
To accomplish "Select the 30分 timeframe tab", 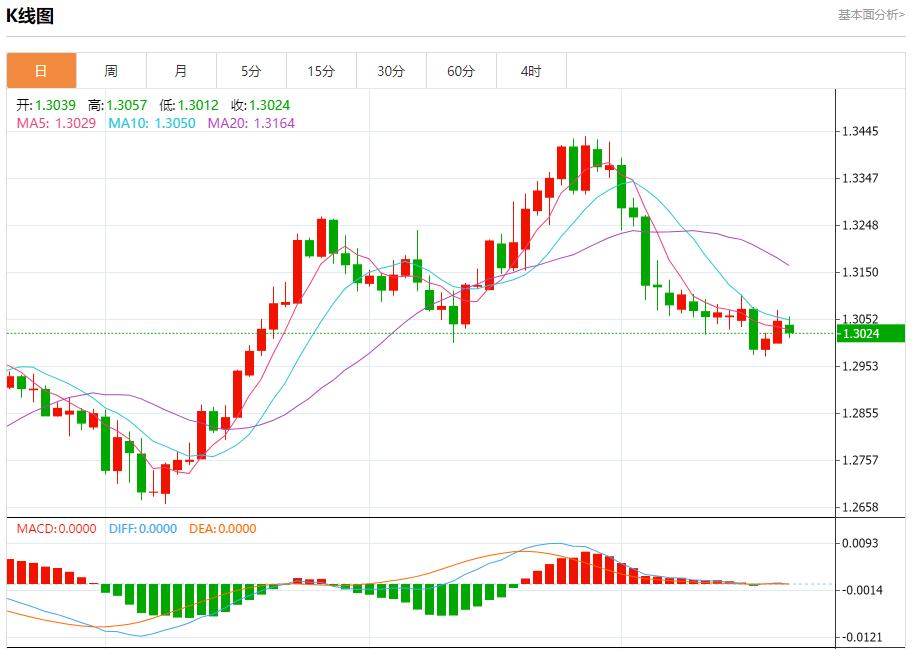I will pyautogui.click(x=391, y=71).
